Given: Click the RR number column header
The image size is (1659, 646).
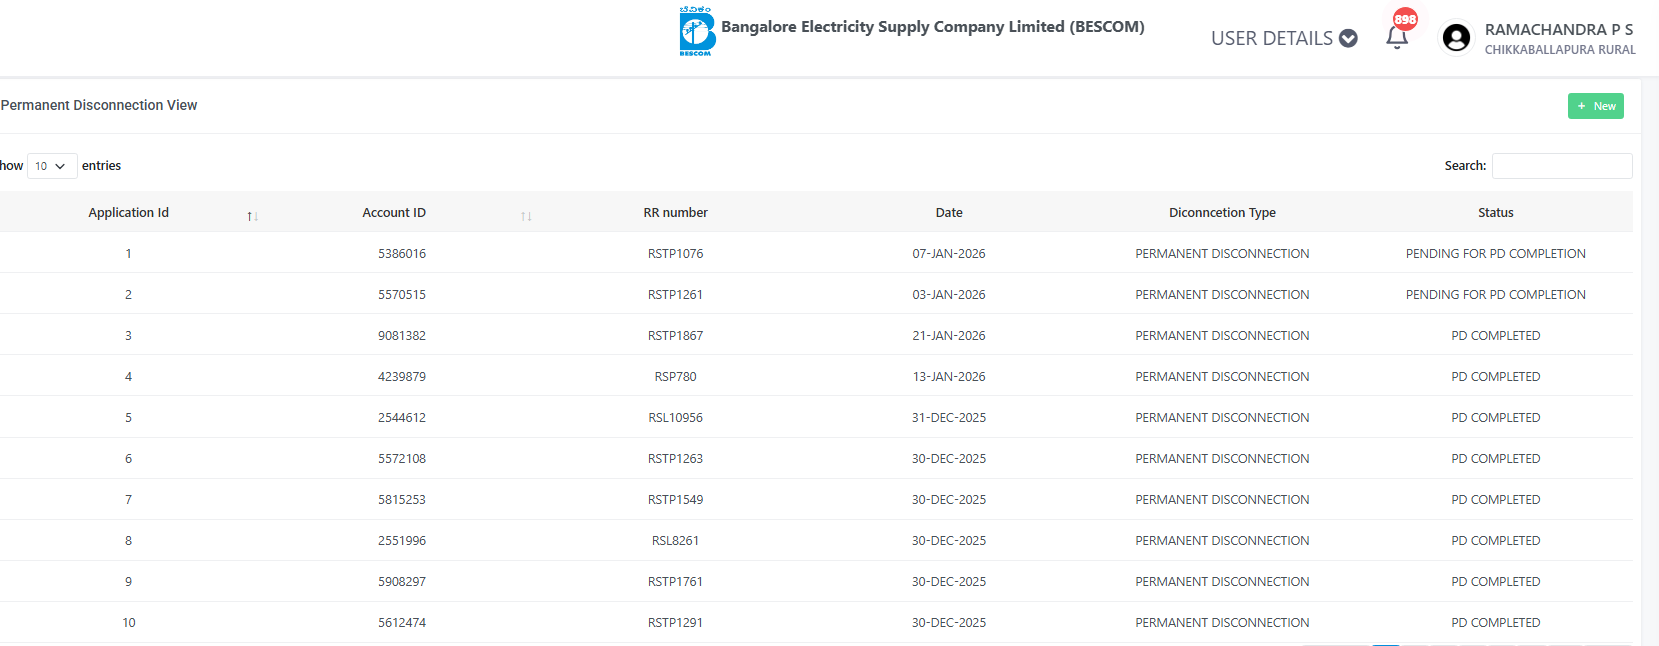Looking at the screenshot, I should tap(675, 212).
